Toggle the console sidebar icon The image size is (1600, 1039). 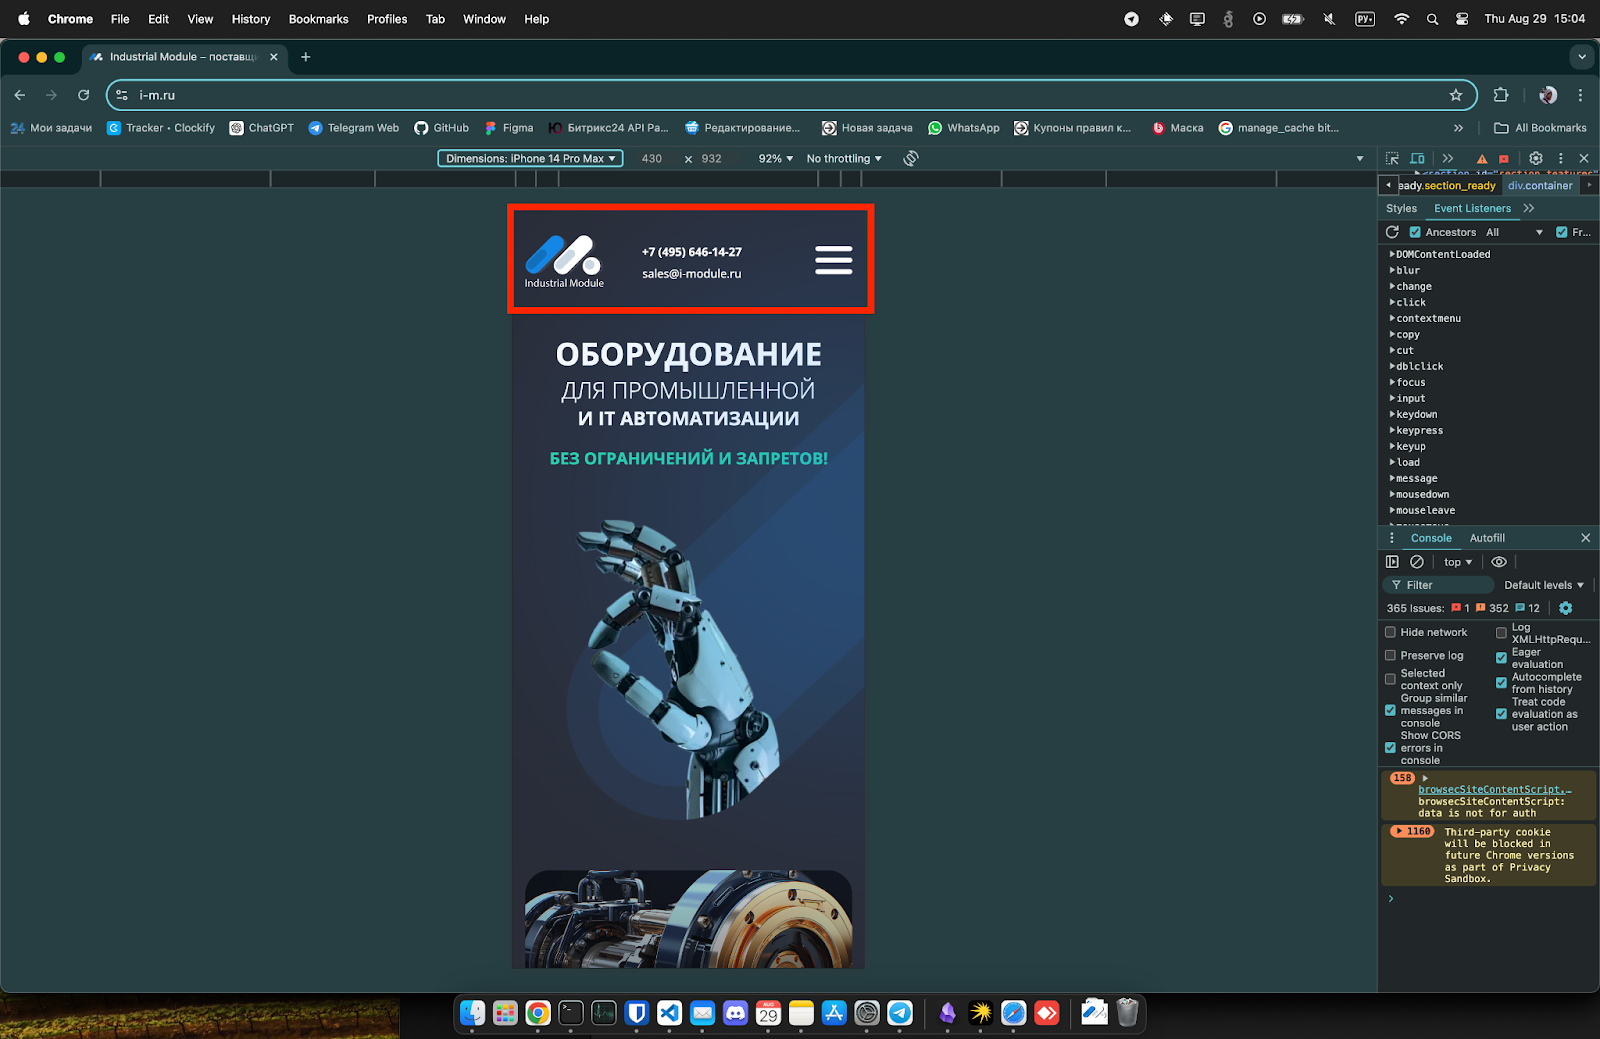pos(1392,562)
